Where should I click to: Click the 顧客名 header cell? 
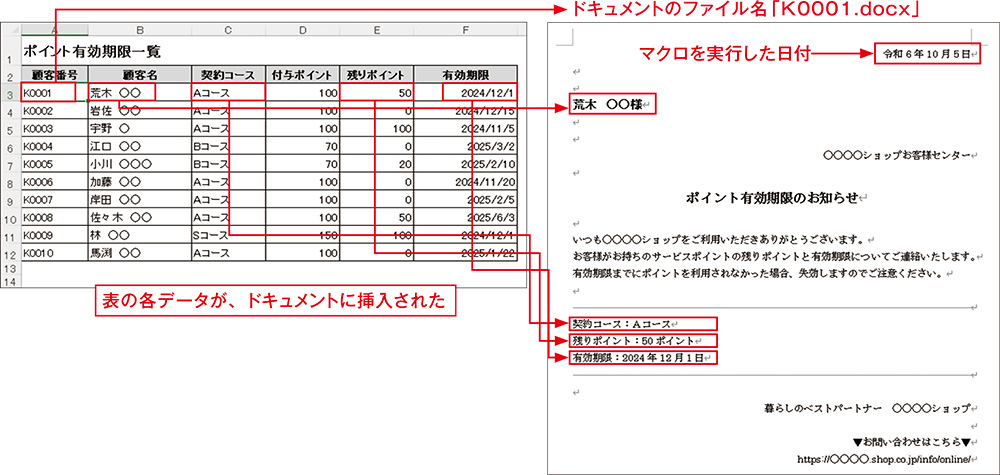pyautogui.click(x=140, y=74)
